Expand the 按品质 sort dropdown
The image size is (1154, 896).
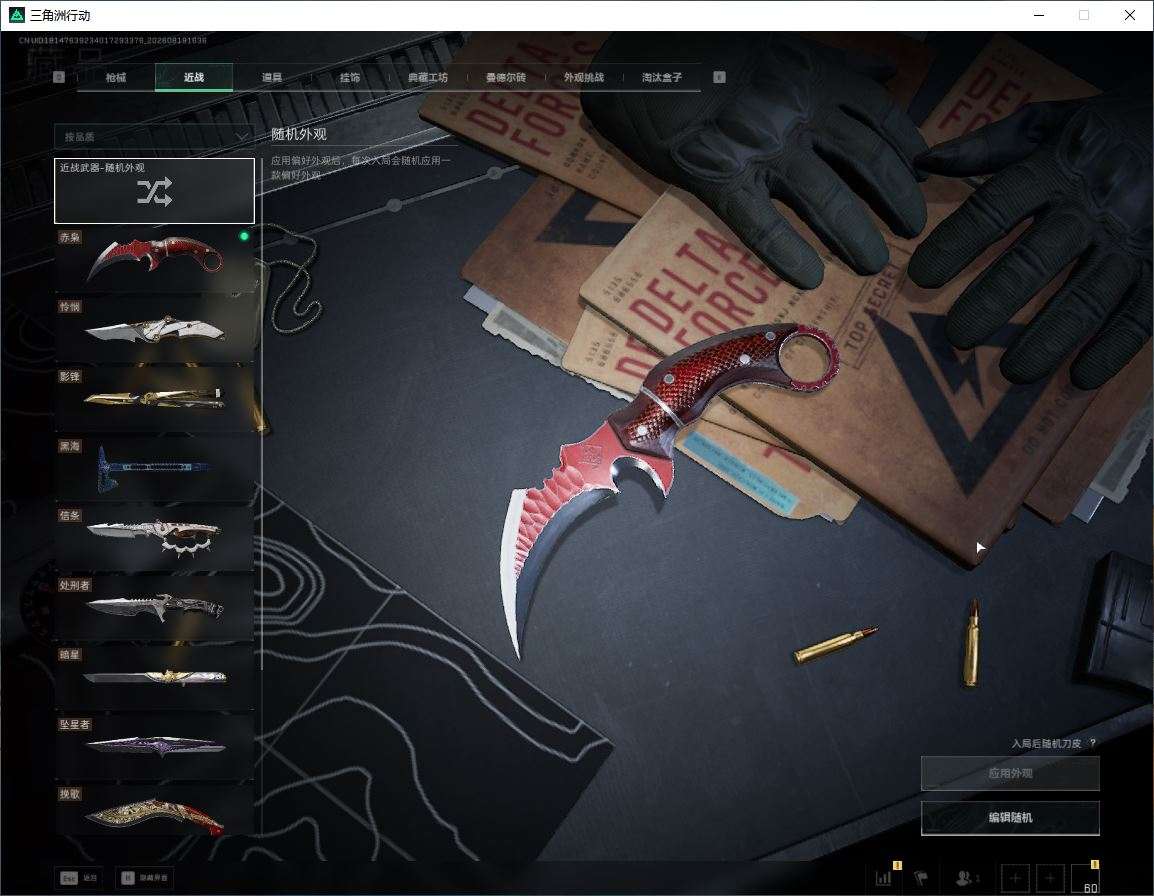[x=154, y=137]
